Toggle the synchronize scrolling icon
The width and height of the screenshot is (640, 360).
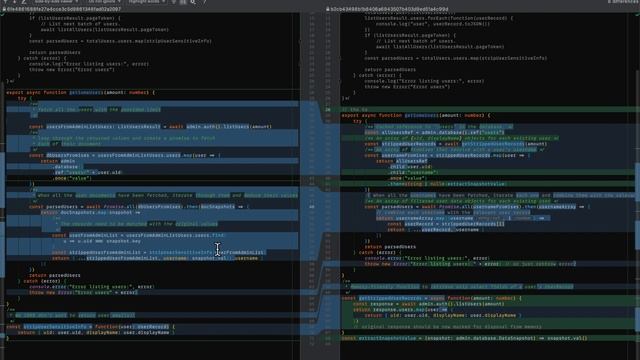[x=183, y=2]
